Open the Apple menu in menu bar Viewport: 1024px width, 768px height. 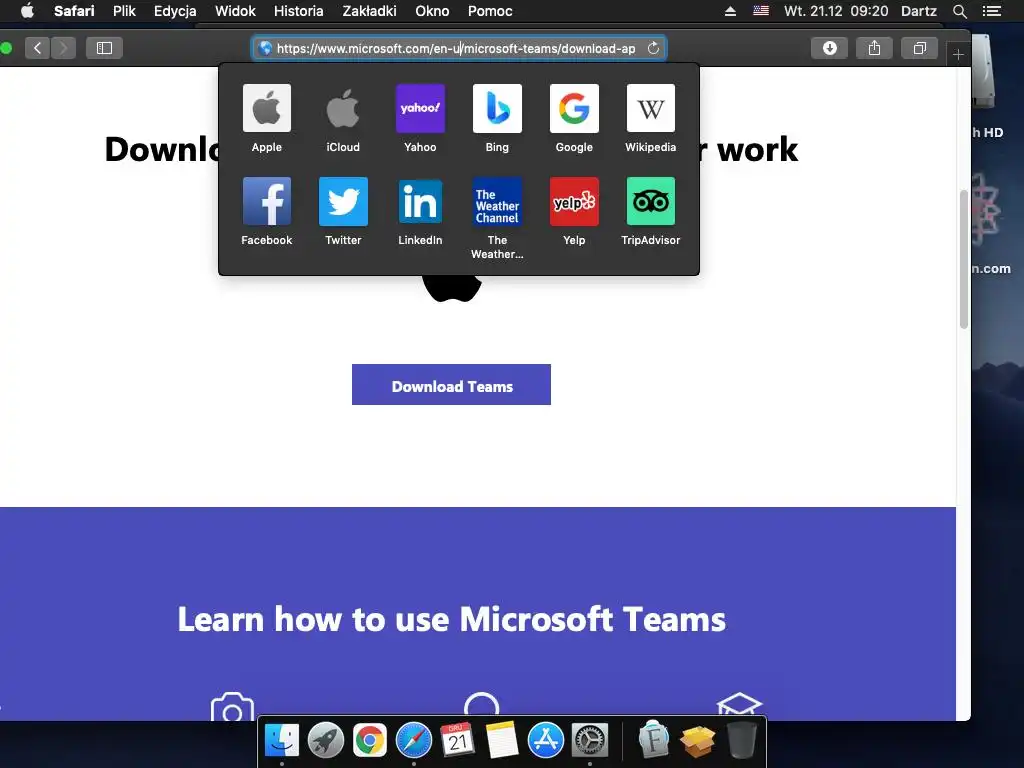pos(27,11)
